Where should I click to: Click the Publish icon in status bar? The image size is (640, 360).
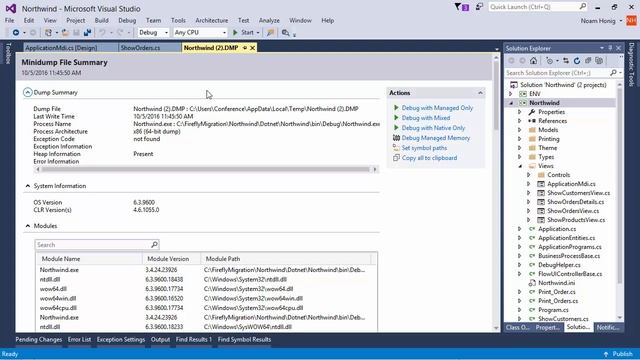pyautogui.click(x=606, y=354)
